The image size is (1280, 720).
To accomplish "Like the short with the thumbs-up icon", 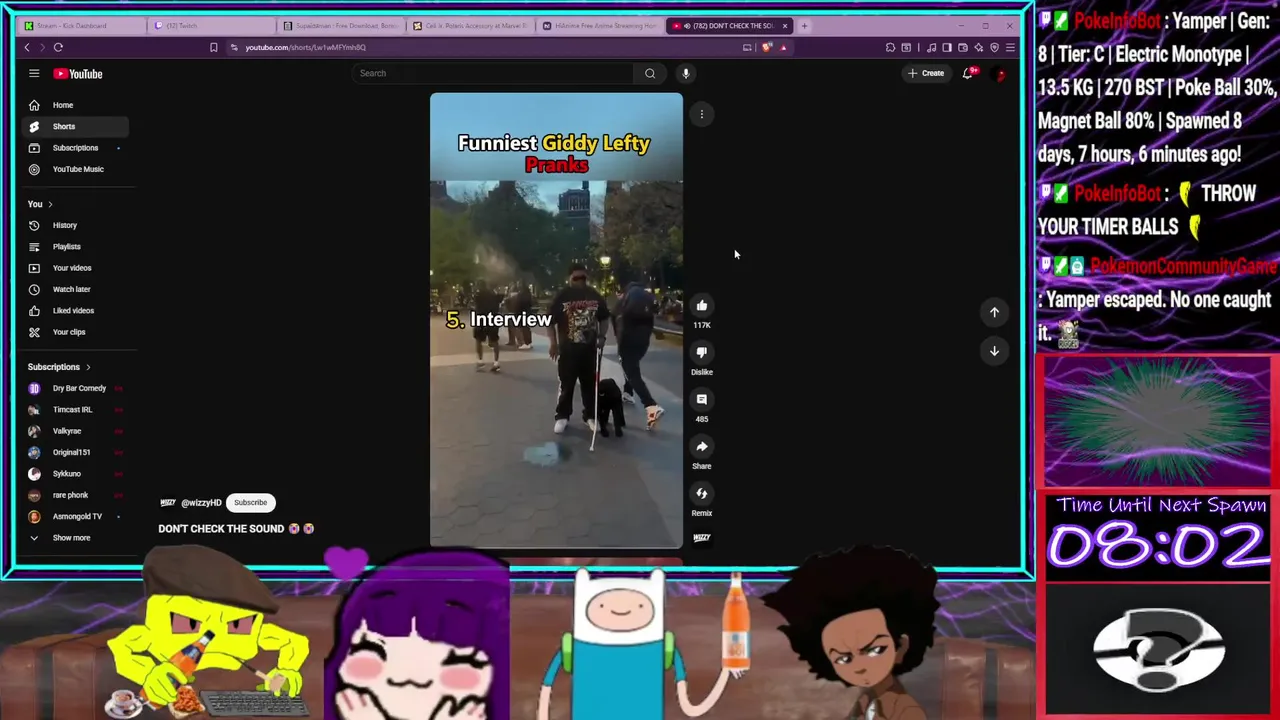I will click(702, 306).
